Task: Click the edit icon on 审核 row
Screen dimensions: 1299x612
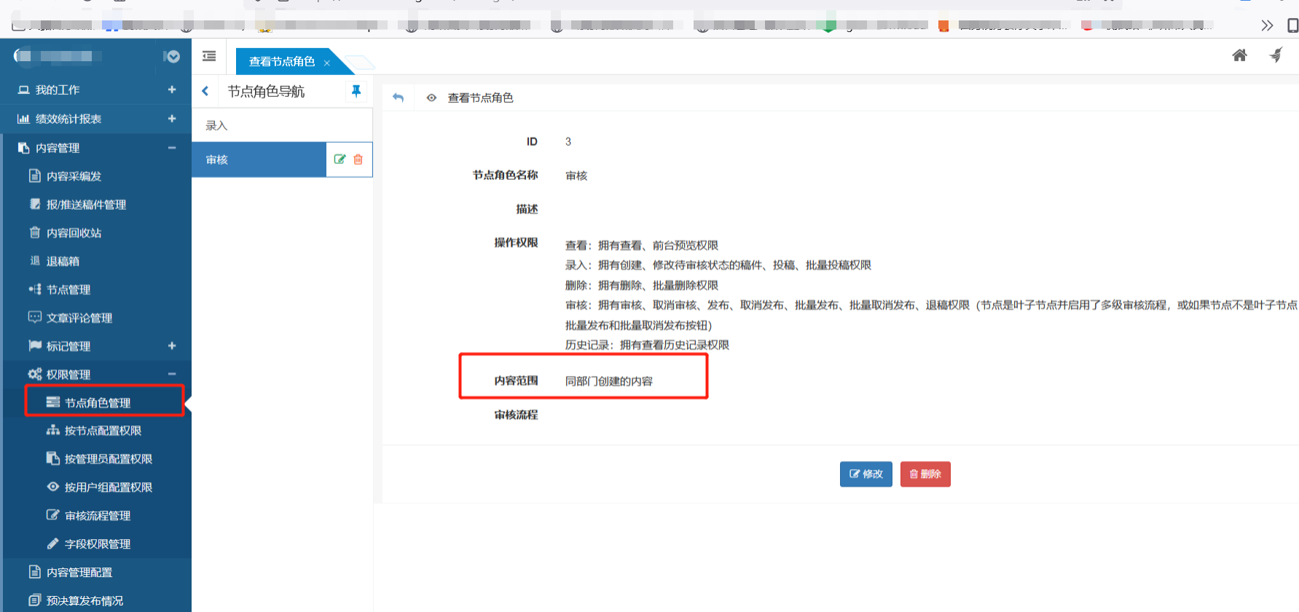Action: [x=340, y=160]
